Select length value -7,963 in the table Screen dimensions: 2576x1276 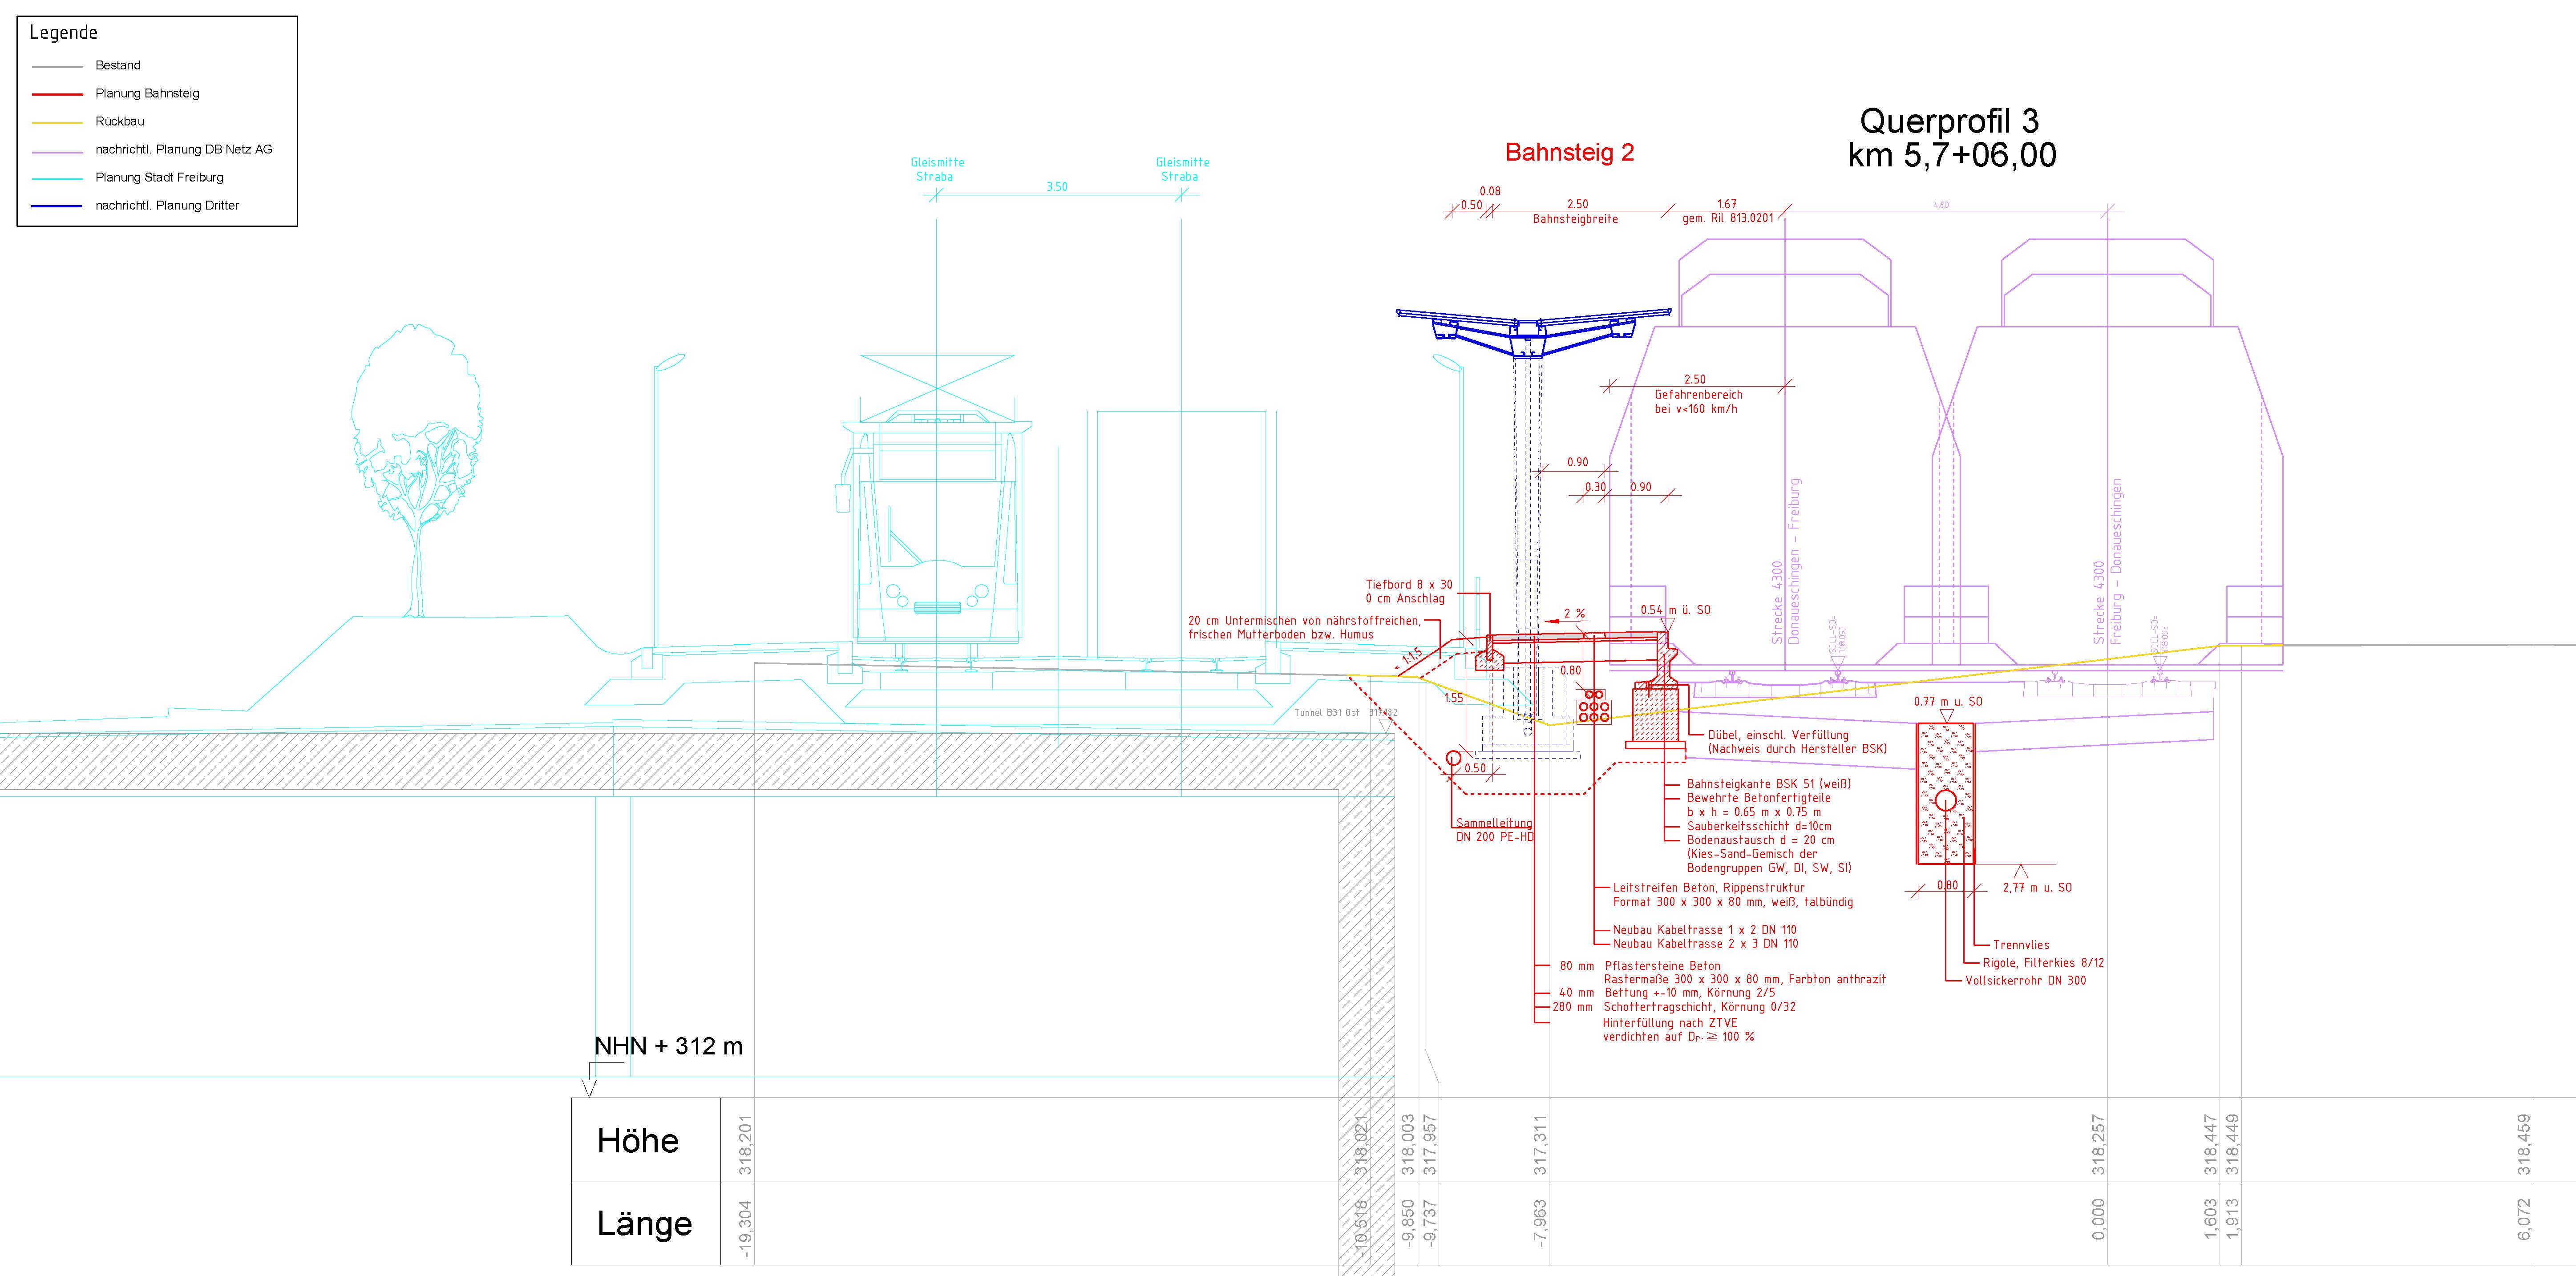point(1540,1223)
